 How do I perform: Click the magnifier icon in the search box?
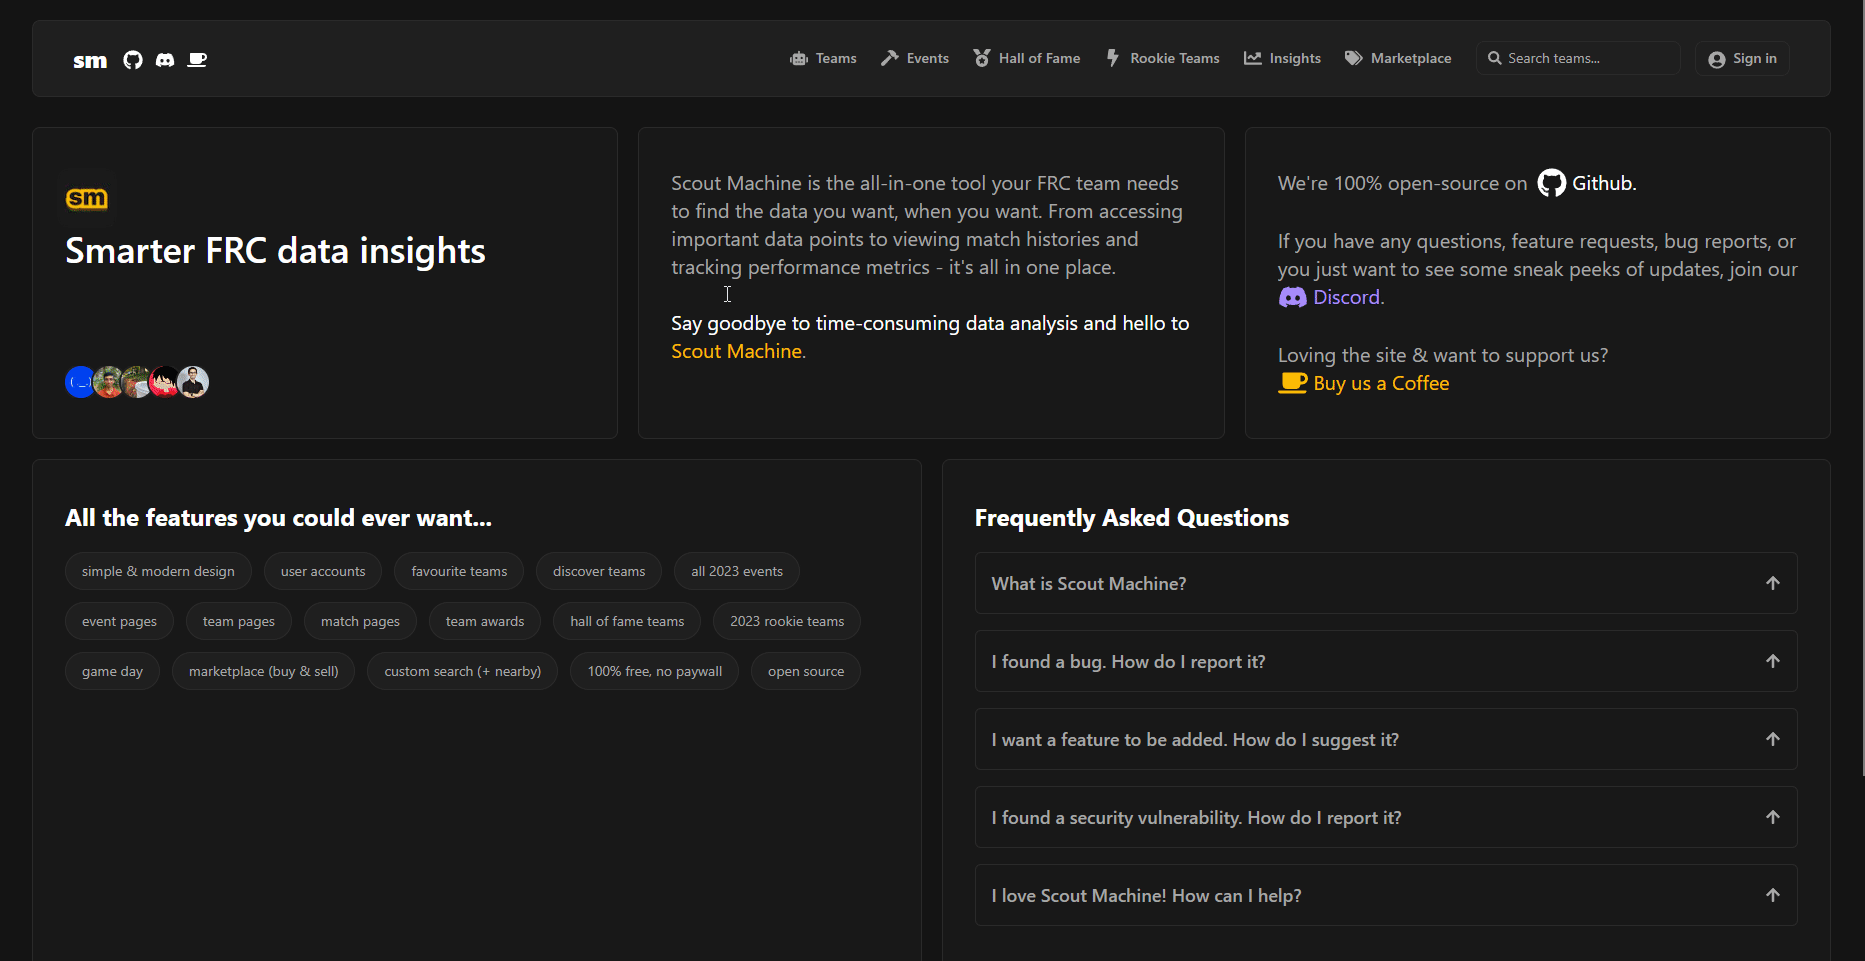tap(1495, 59)
